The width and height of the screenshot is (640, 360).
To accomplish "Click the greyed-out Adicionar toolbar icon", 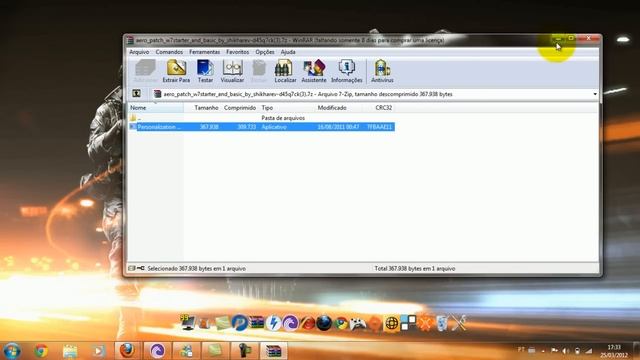I will tap(145, 71).
